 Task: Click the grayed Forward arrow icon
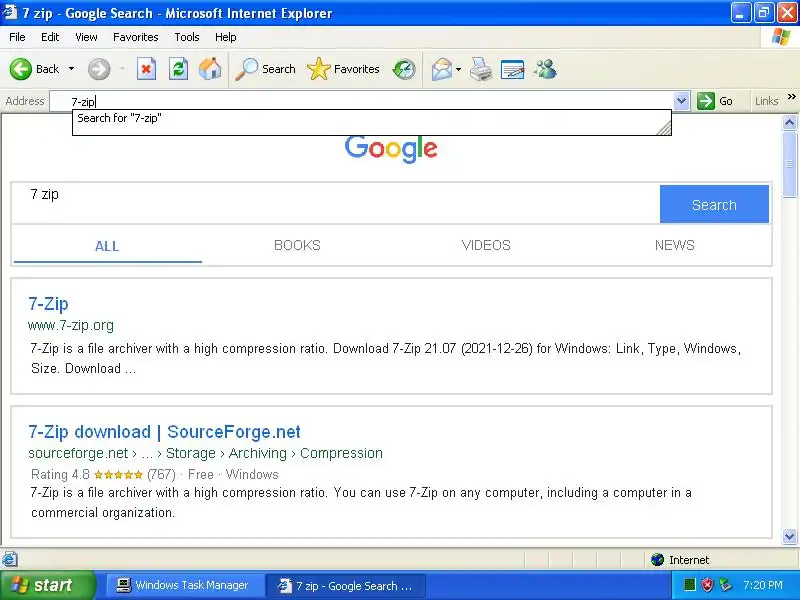pyautogui.click(x=98, y=69)
